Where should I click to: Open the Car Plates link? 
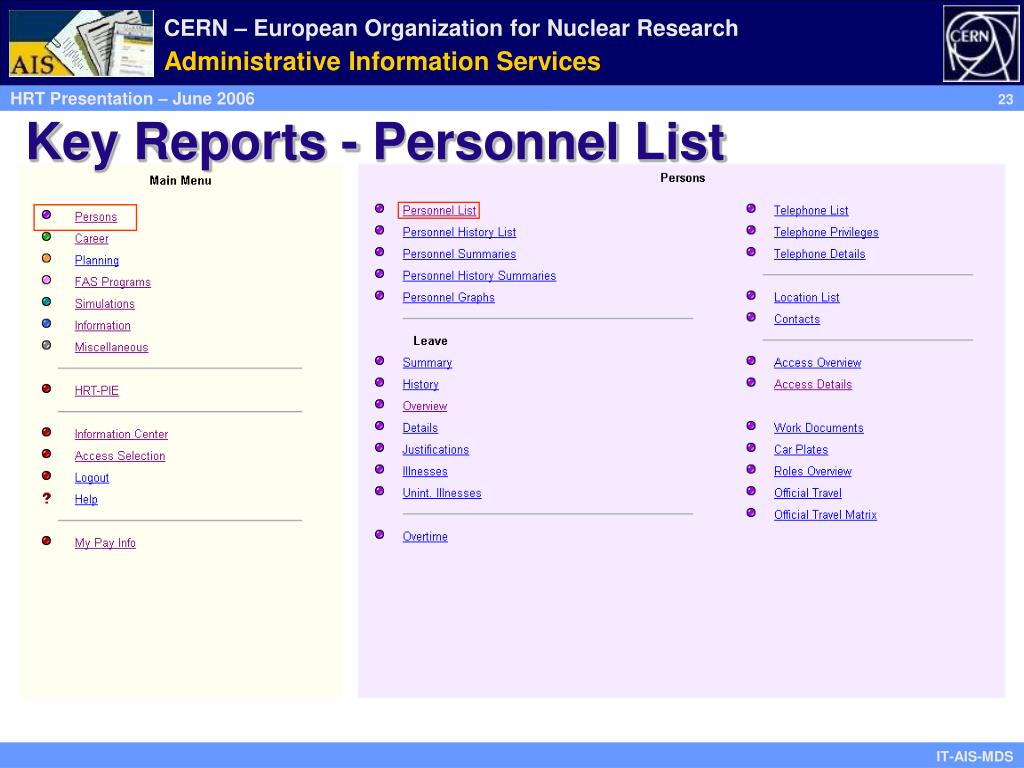coord(801,449)
